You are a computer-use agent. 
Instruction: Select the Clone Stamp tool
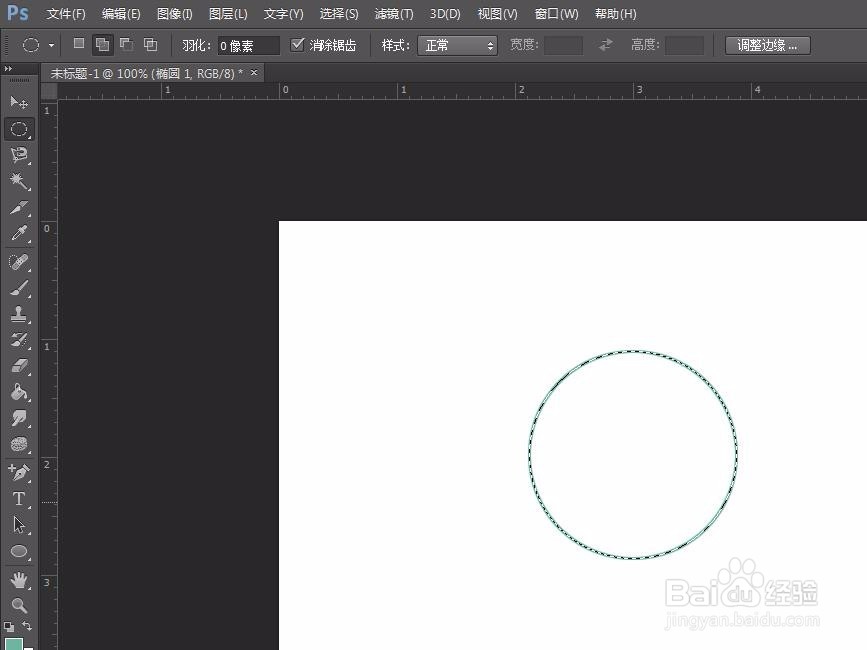tap(19, 314)
